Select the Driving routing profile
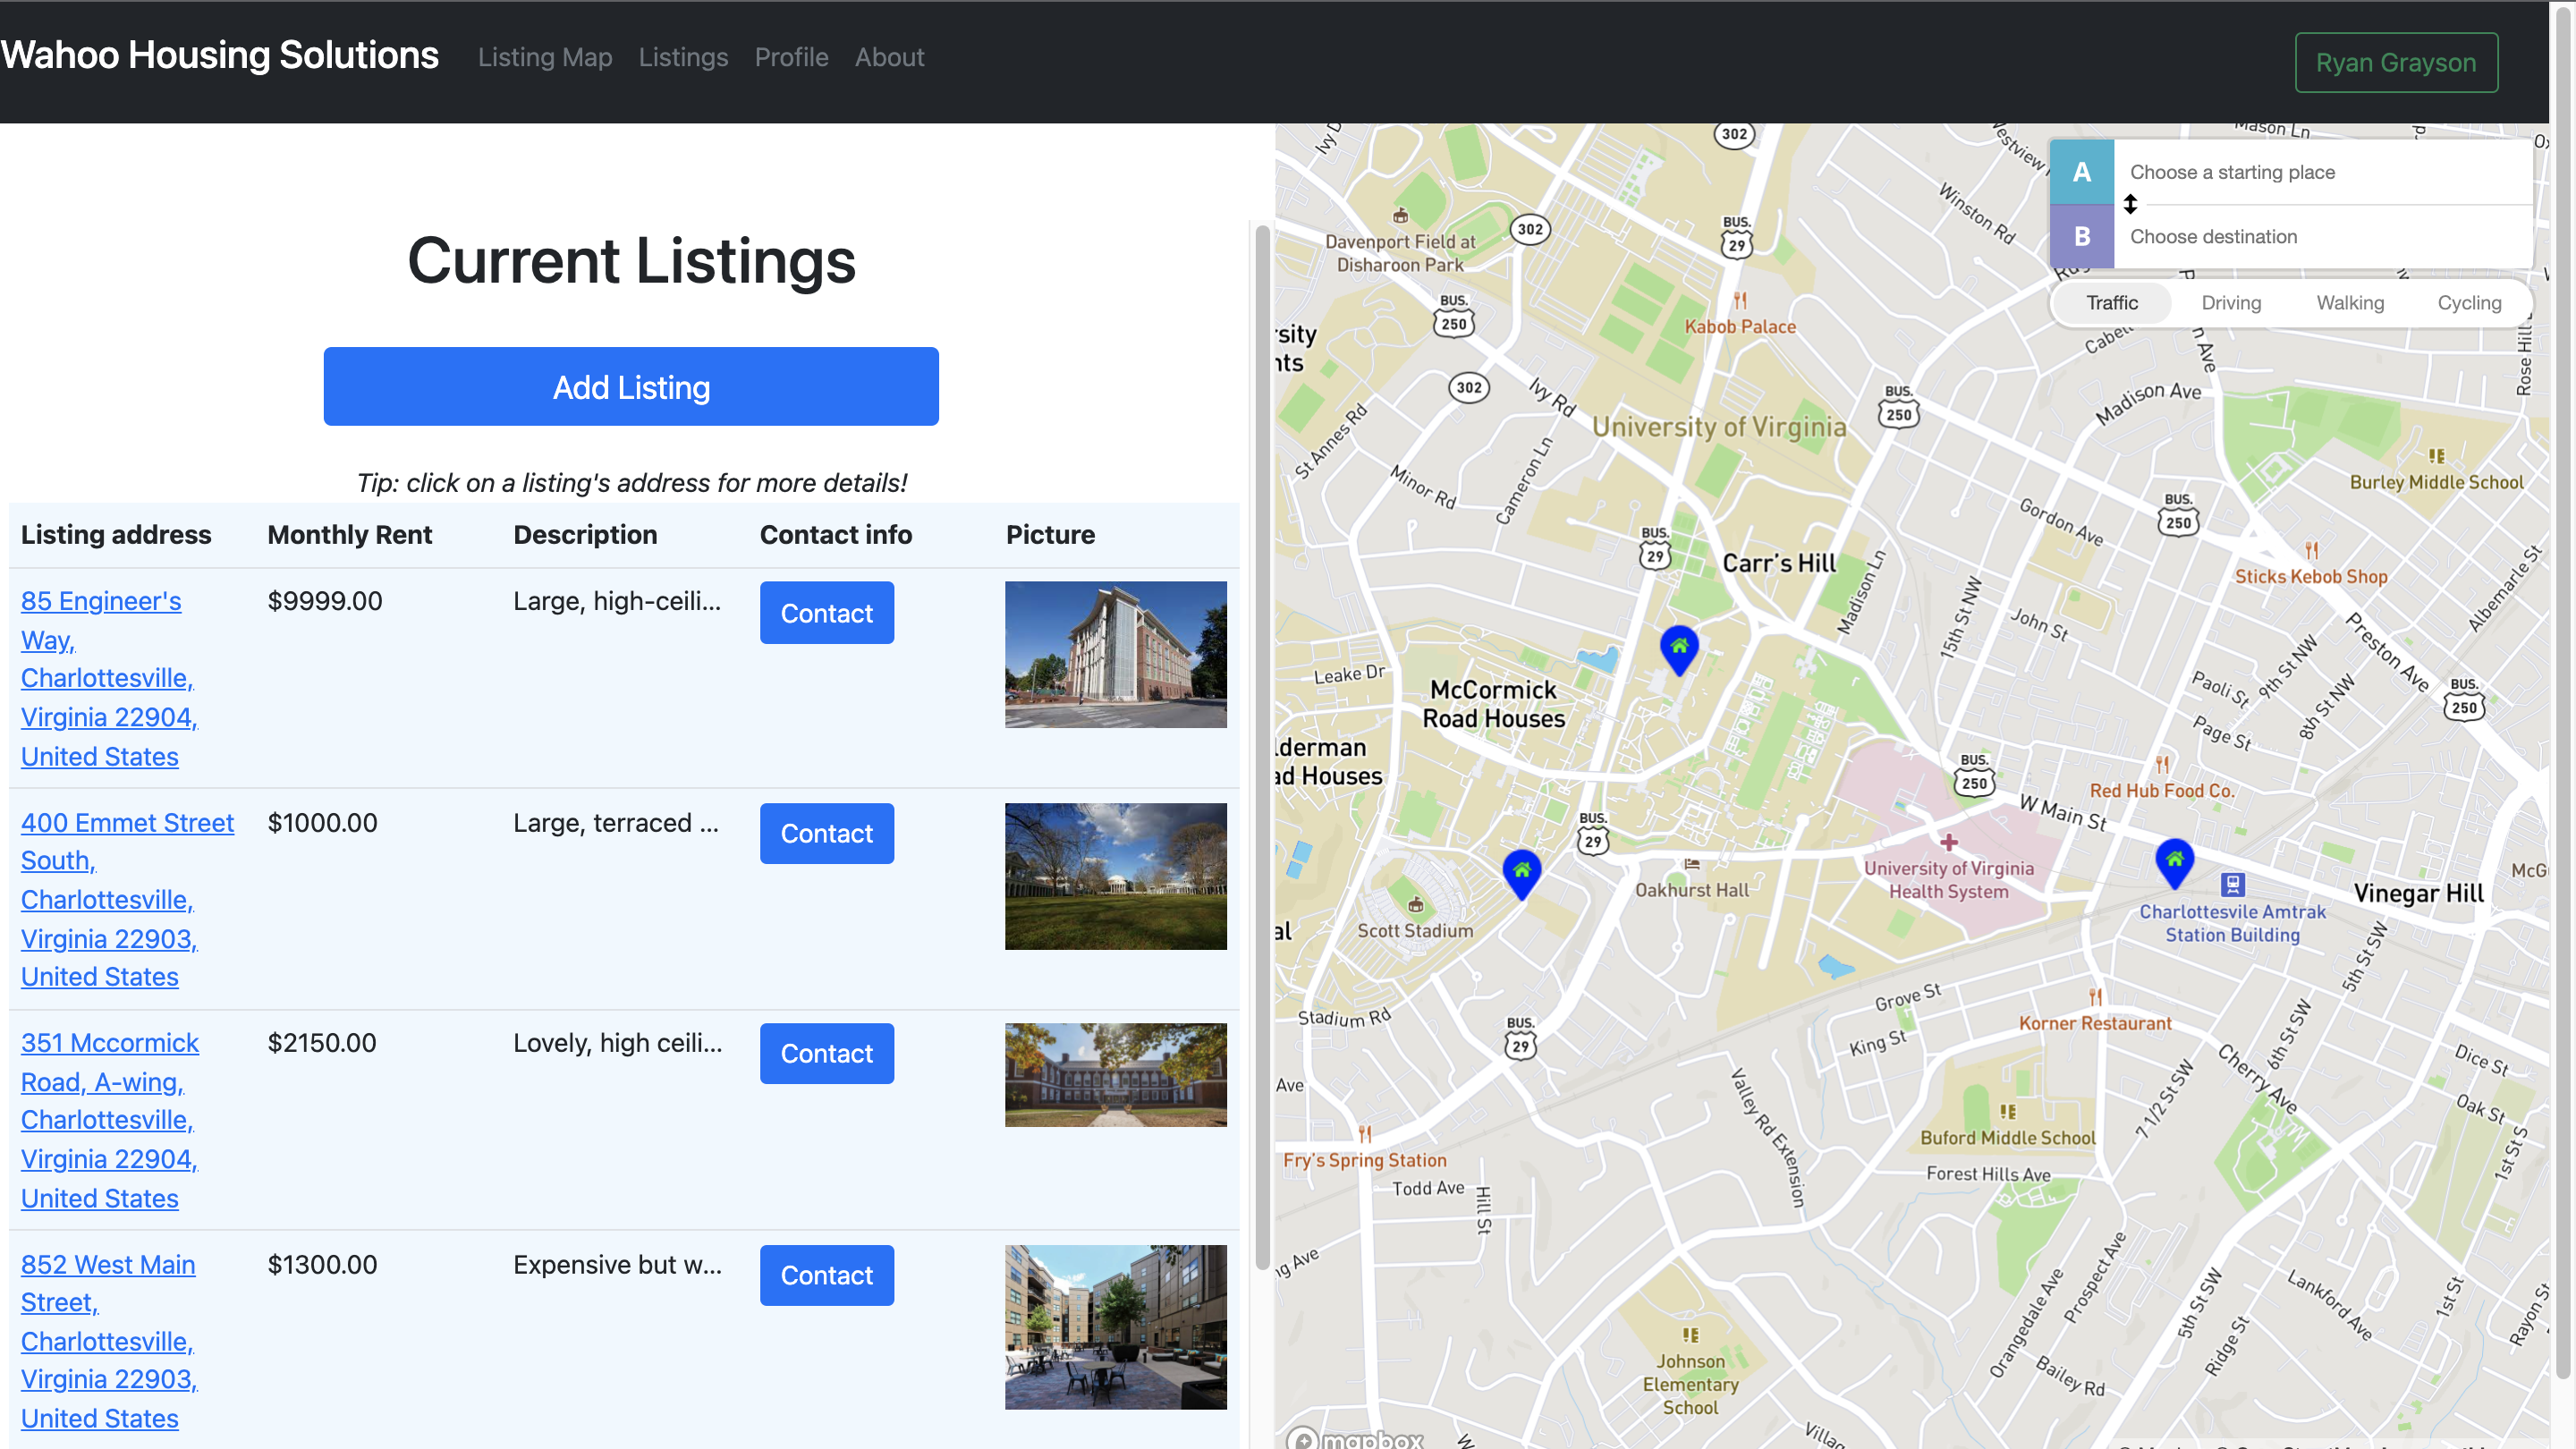Screen dimensions: 2576x1449 [2230, 303]
